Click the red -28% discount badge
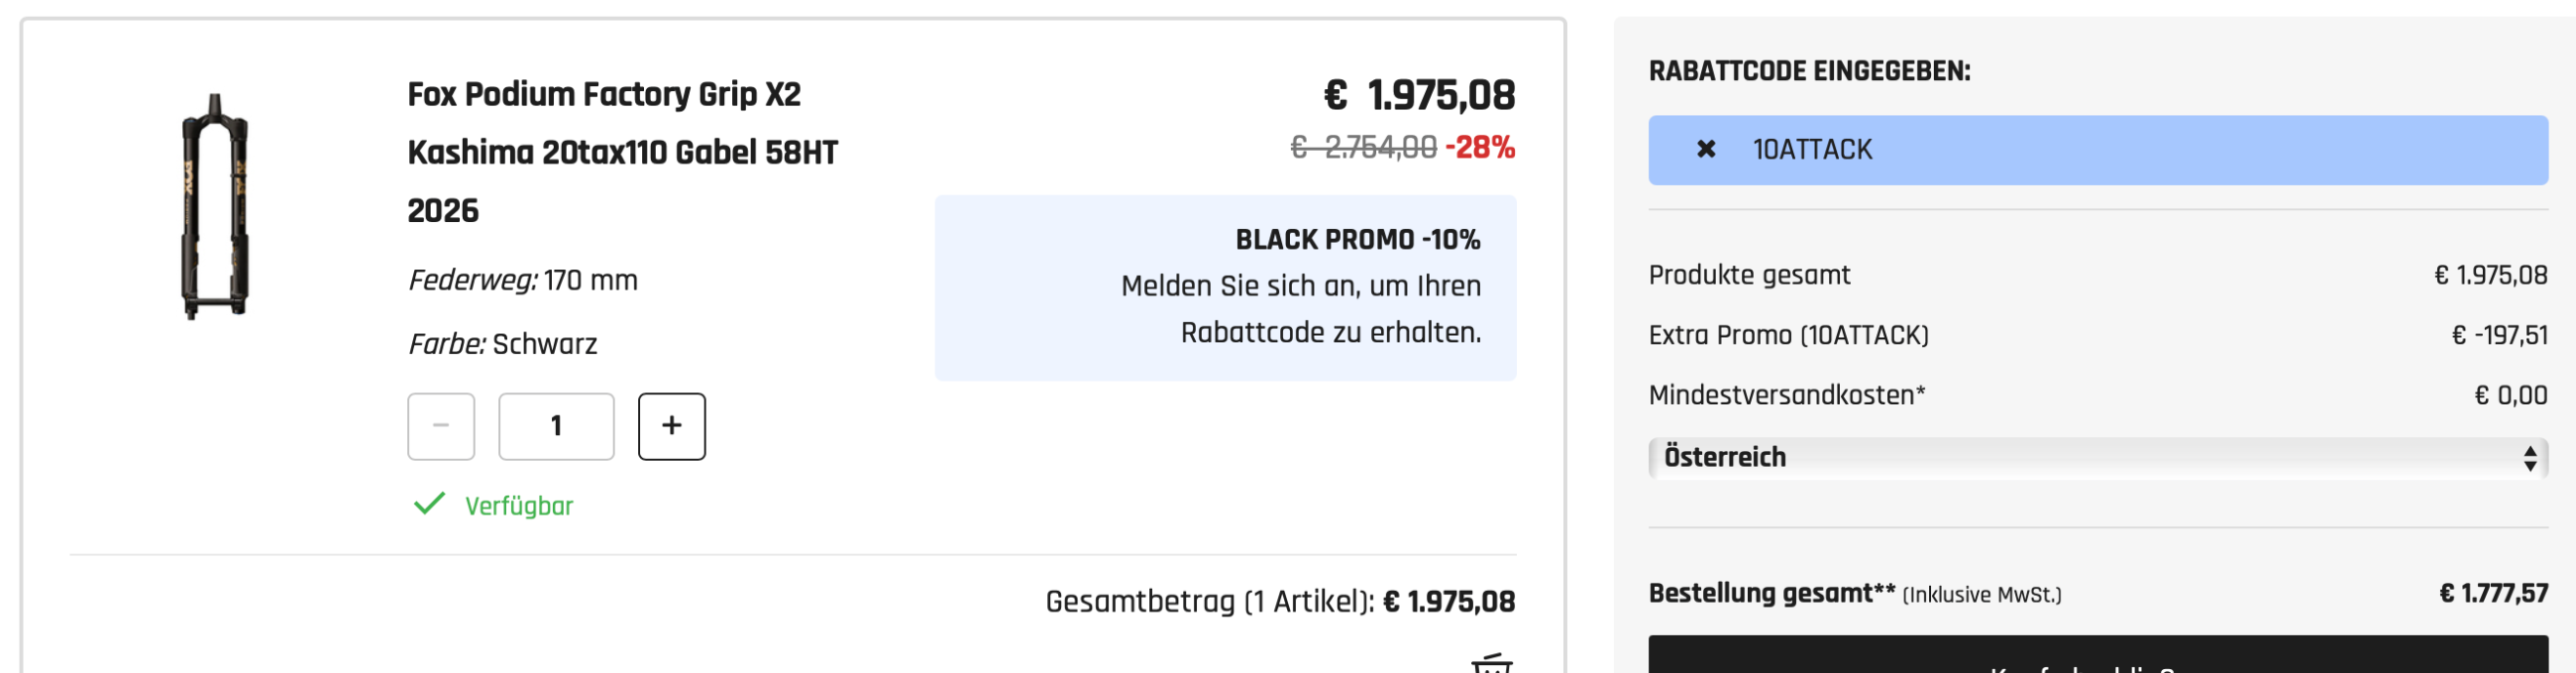The height and width of the screenshot is (673, 2576). coord(1480,148)
